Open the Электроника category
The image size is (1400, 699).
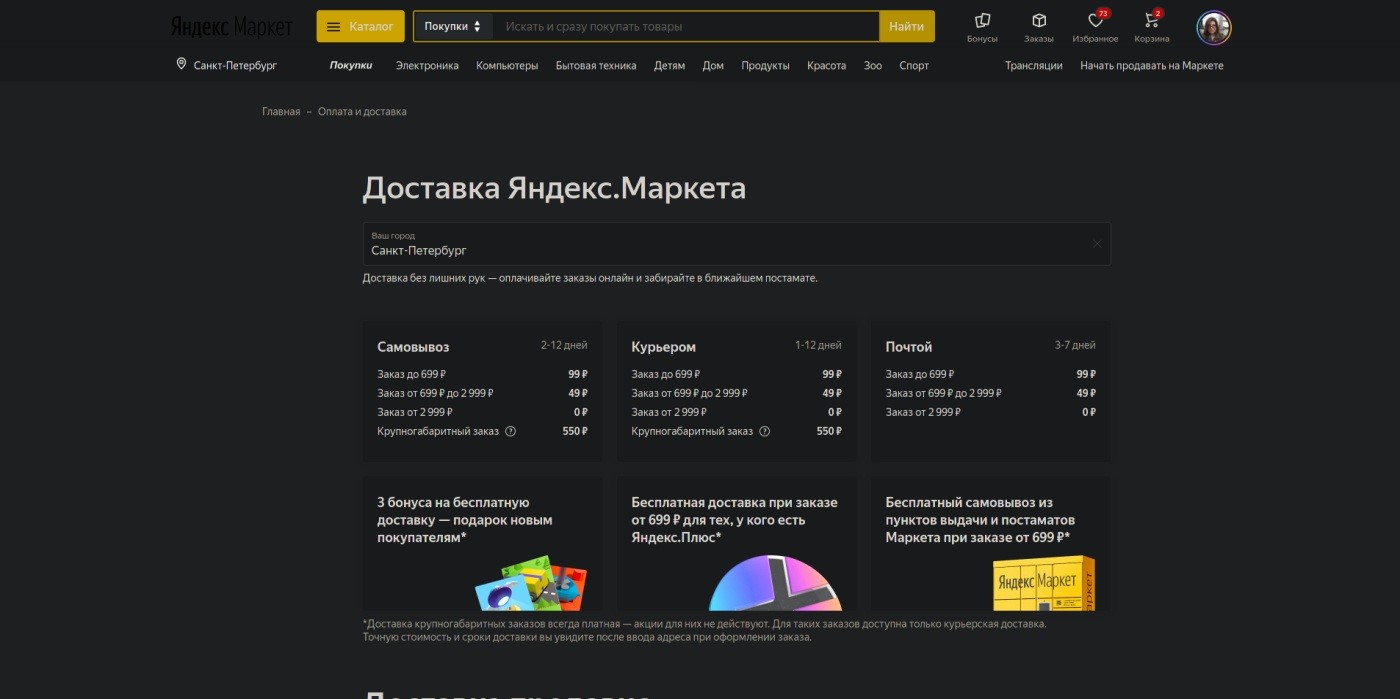pyautogui.click(x=427, y=65)
